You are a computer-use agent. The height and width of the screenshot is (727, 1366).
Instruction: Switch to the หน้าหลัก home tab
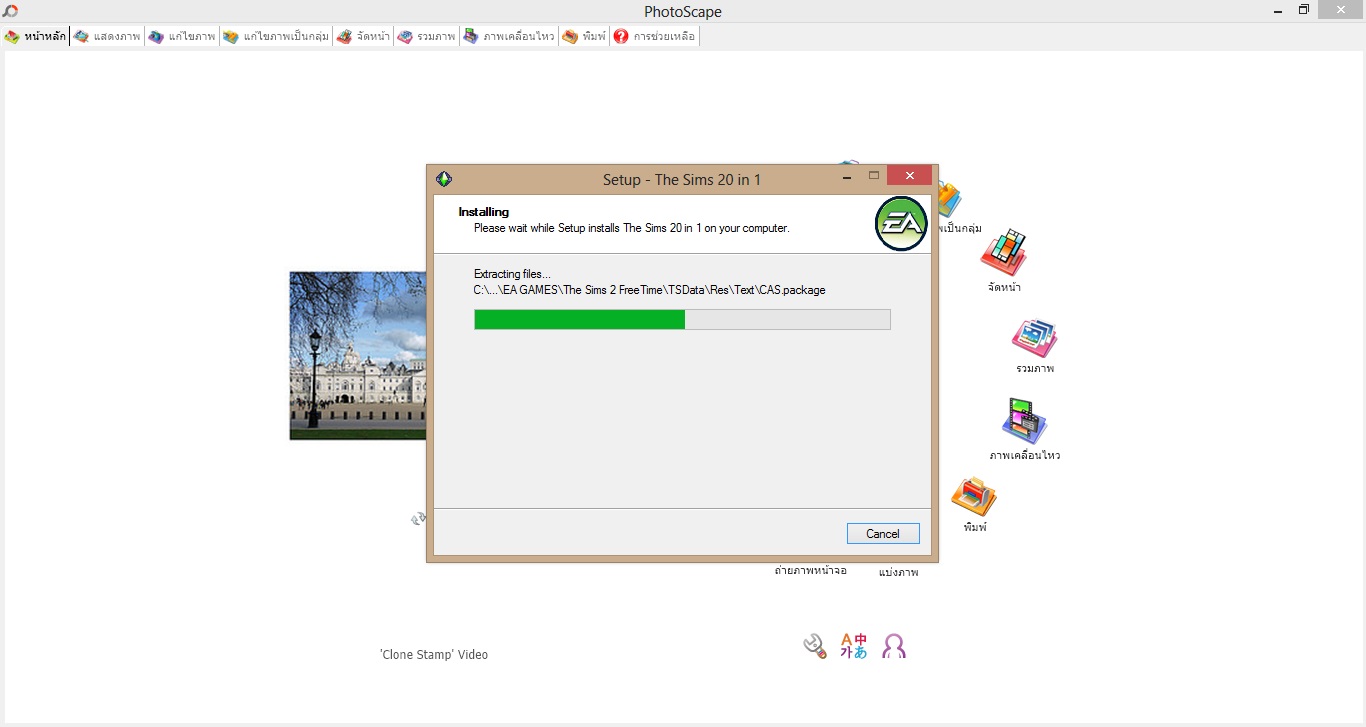pos(36,36)
